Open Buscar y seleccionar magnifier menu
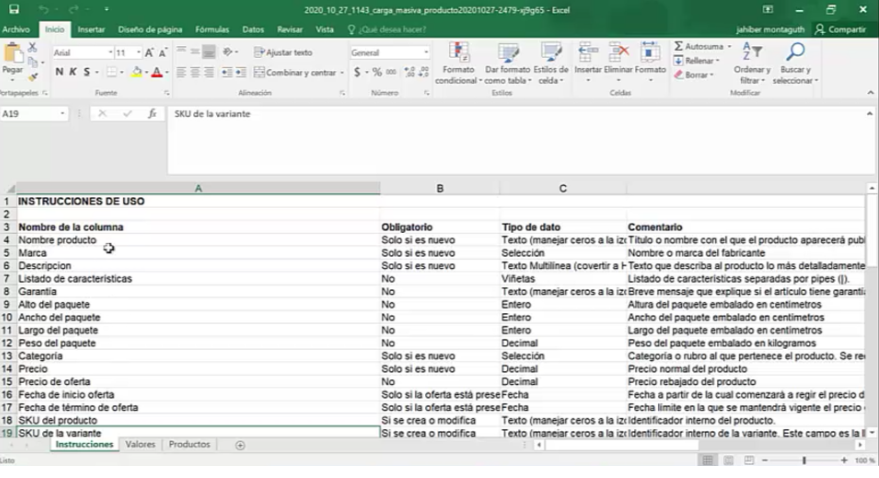Screen dimensions: 879x478 (x=795, y=63)
